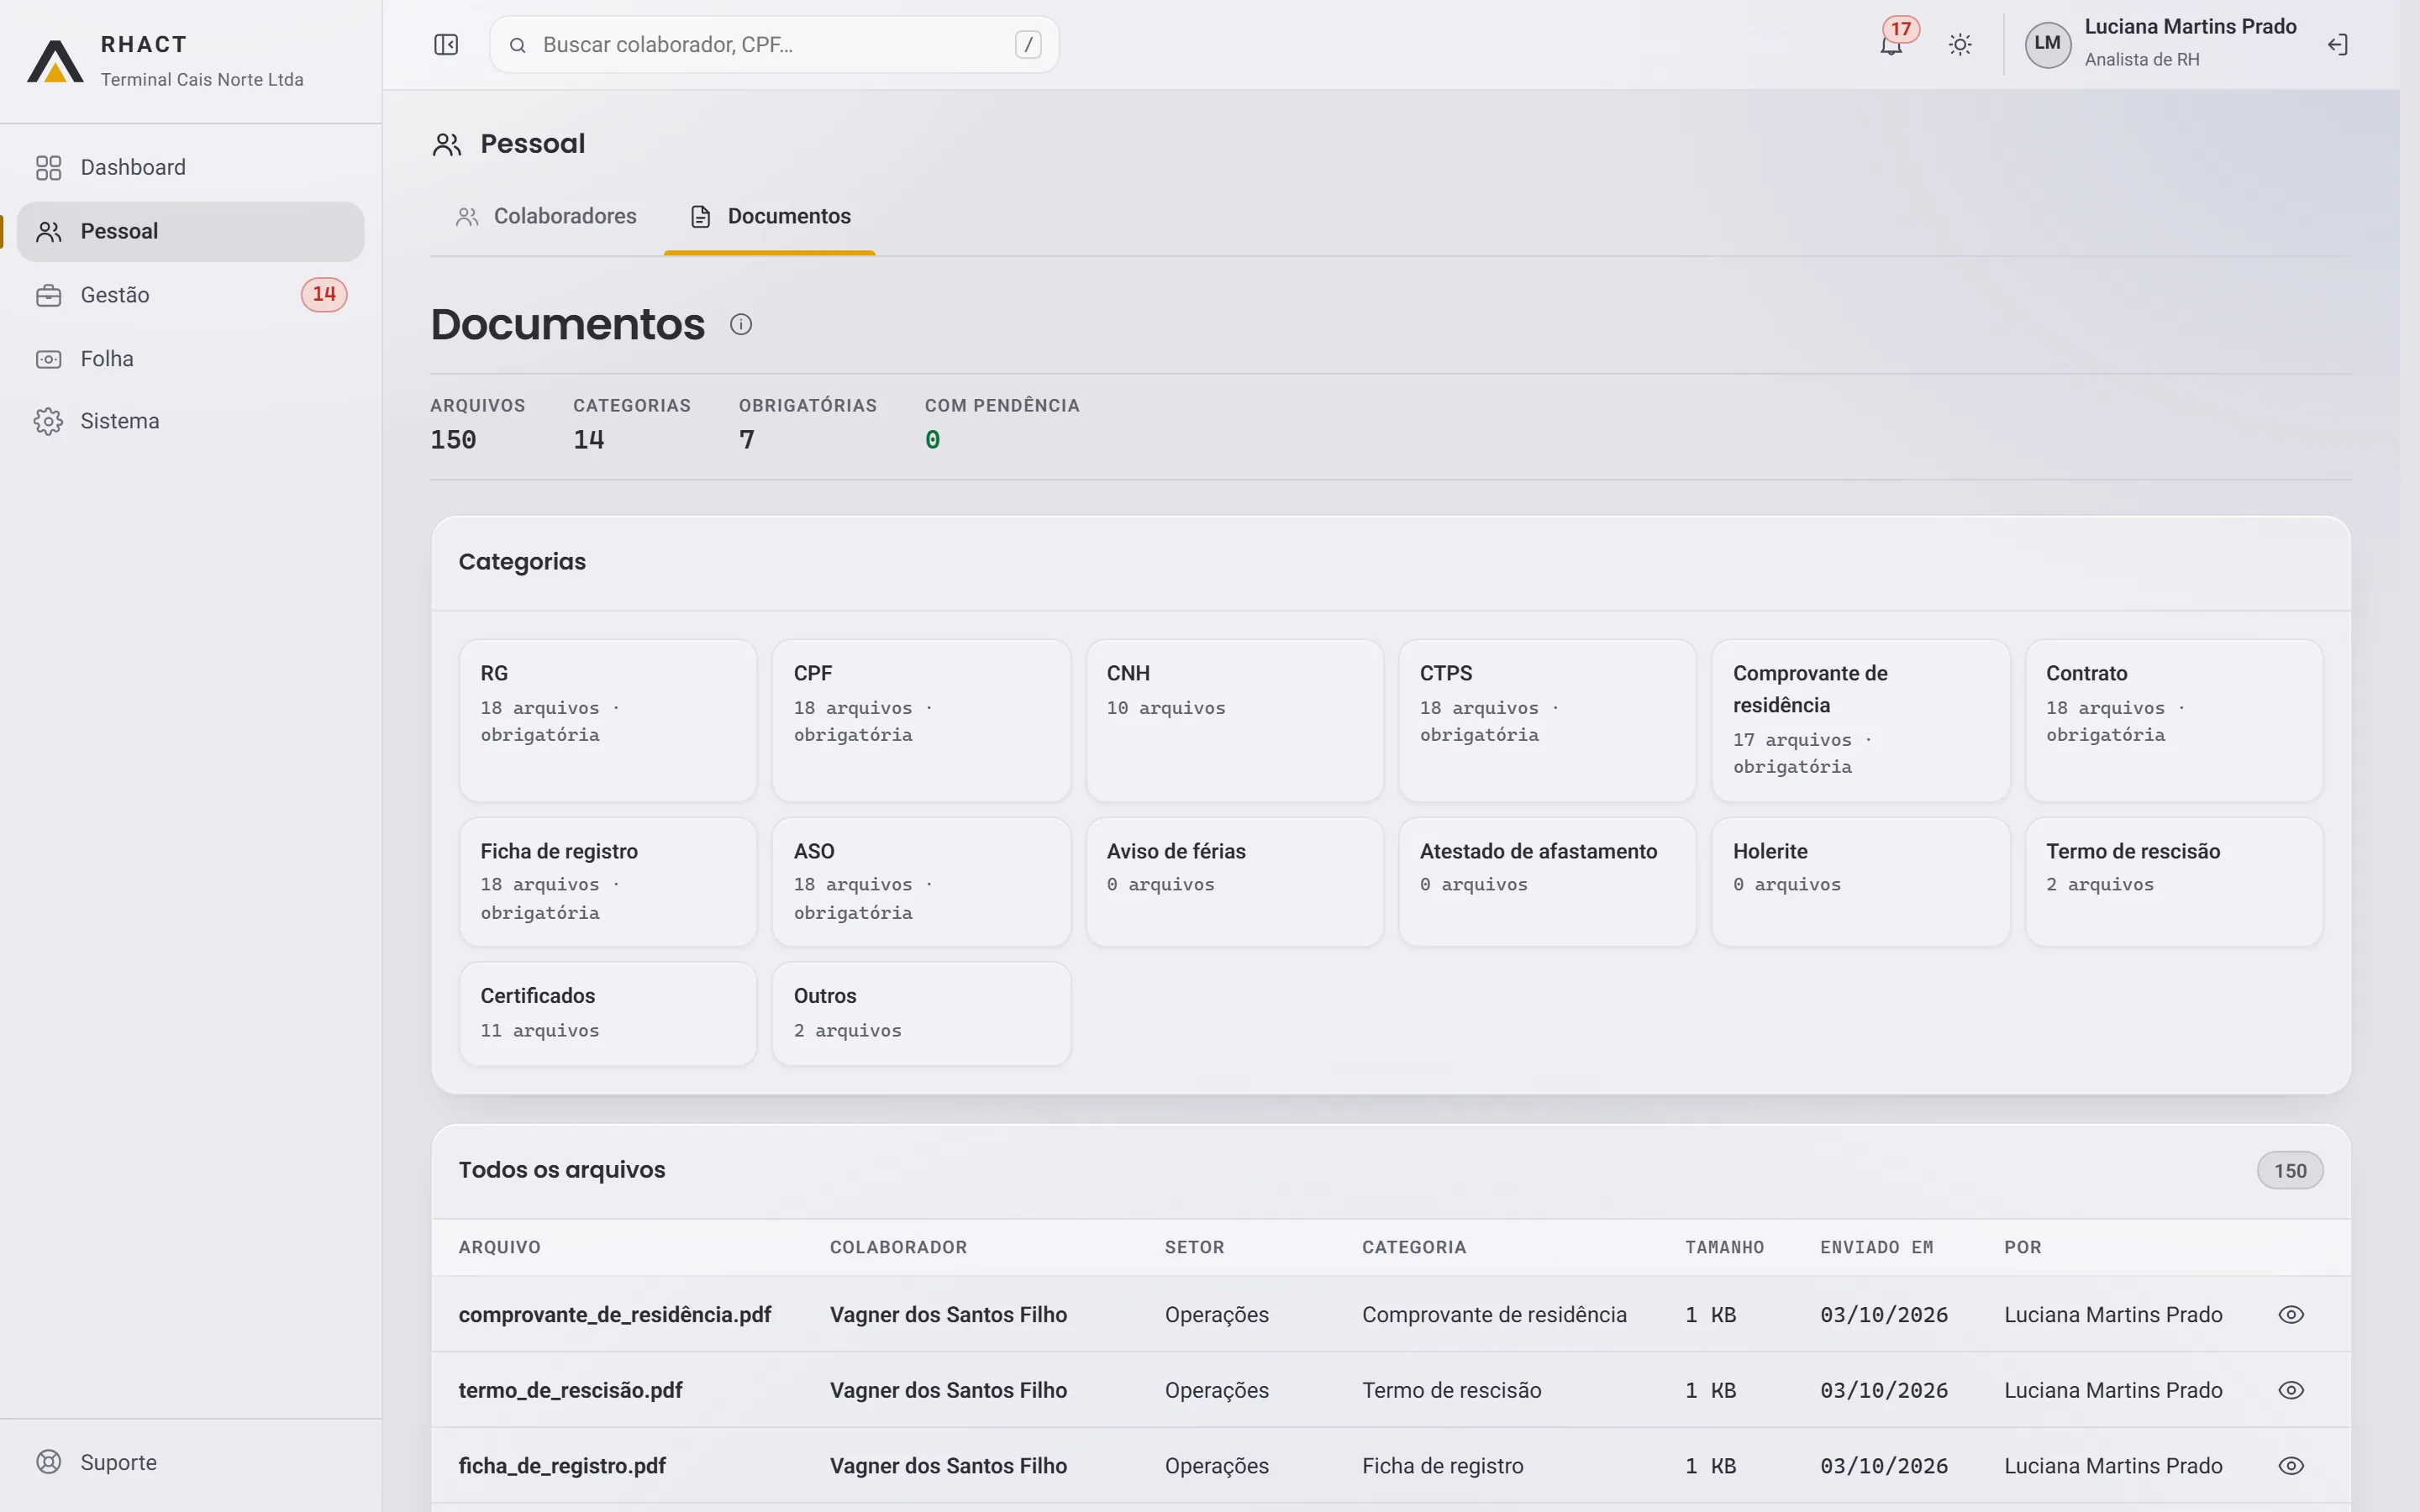This screenshot has width=2420, height=1512.
Task: Open the CNH category card
Action: point(1234,720)
